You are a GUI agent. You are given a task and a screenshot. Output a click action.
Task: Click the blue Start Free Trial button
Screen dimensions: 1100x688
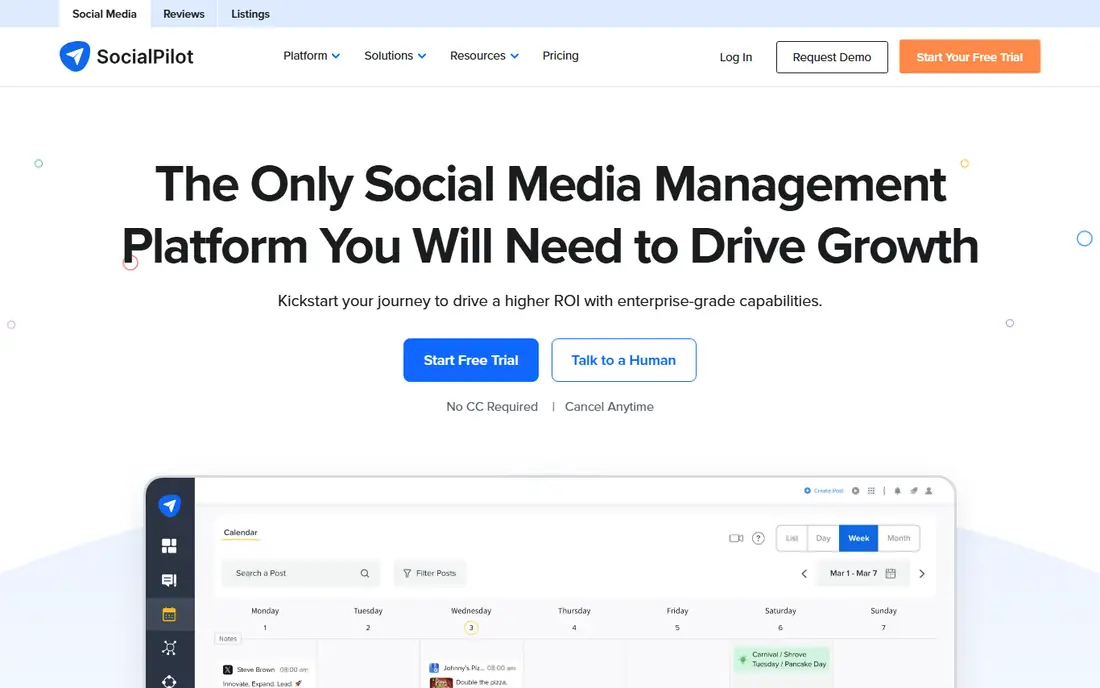(x=471, y=360)
